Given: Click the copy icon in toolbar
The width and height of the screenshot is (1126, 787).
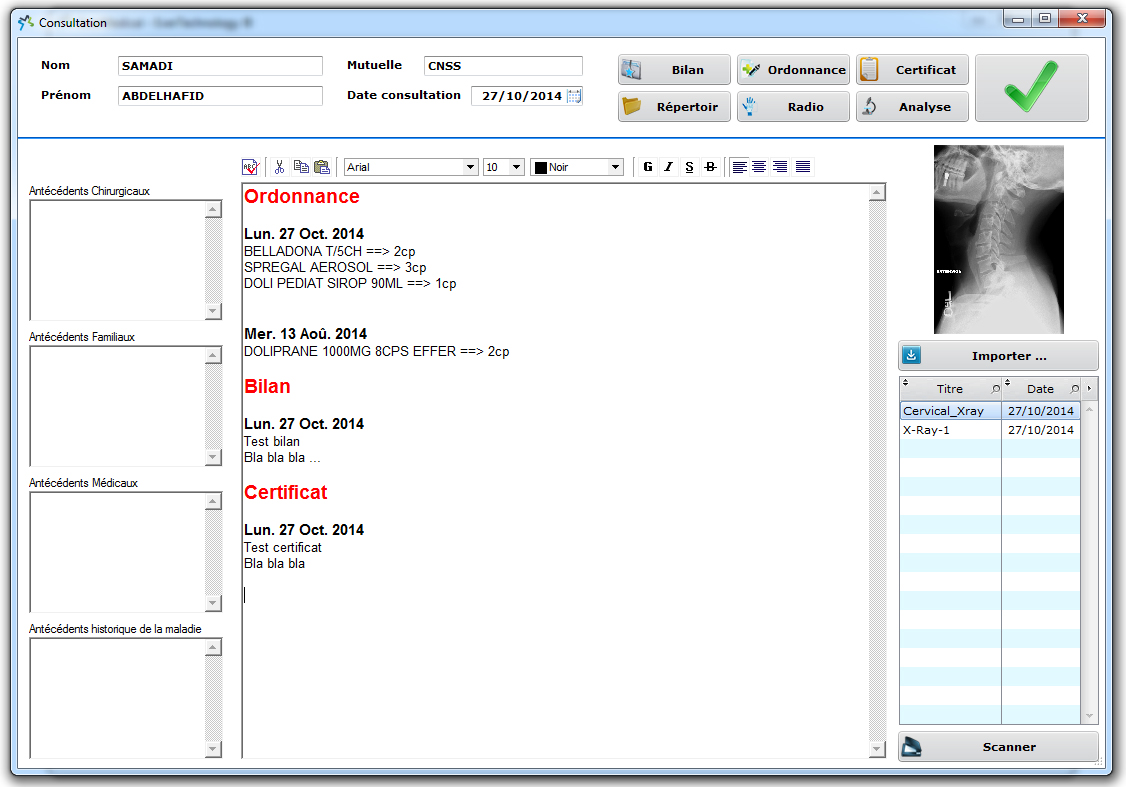Looking at the screenshot, I should [x=301, y=167].
